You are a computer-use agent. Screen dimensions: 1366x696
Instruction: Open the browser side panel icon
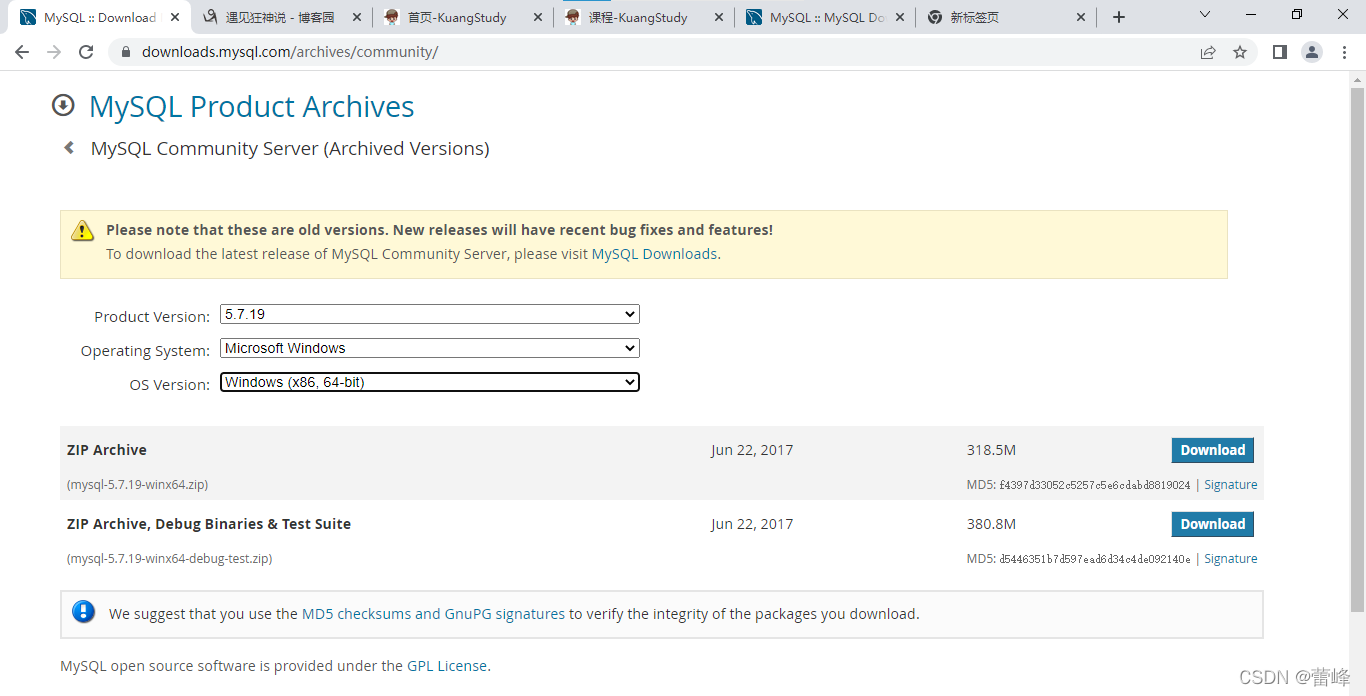pos(1279,52)
